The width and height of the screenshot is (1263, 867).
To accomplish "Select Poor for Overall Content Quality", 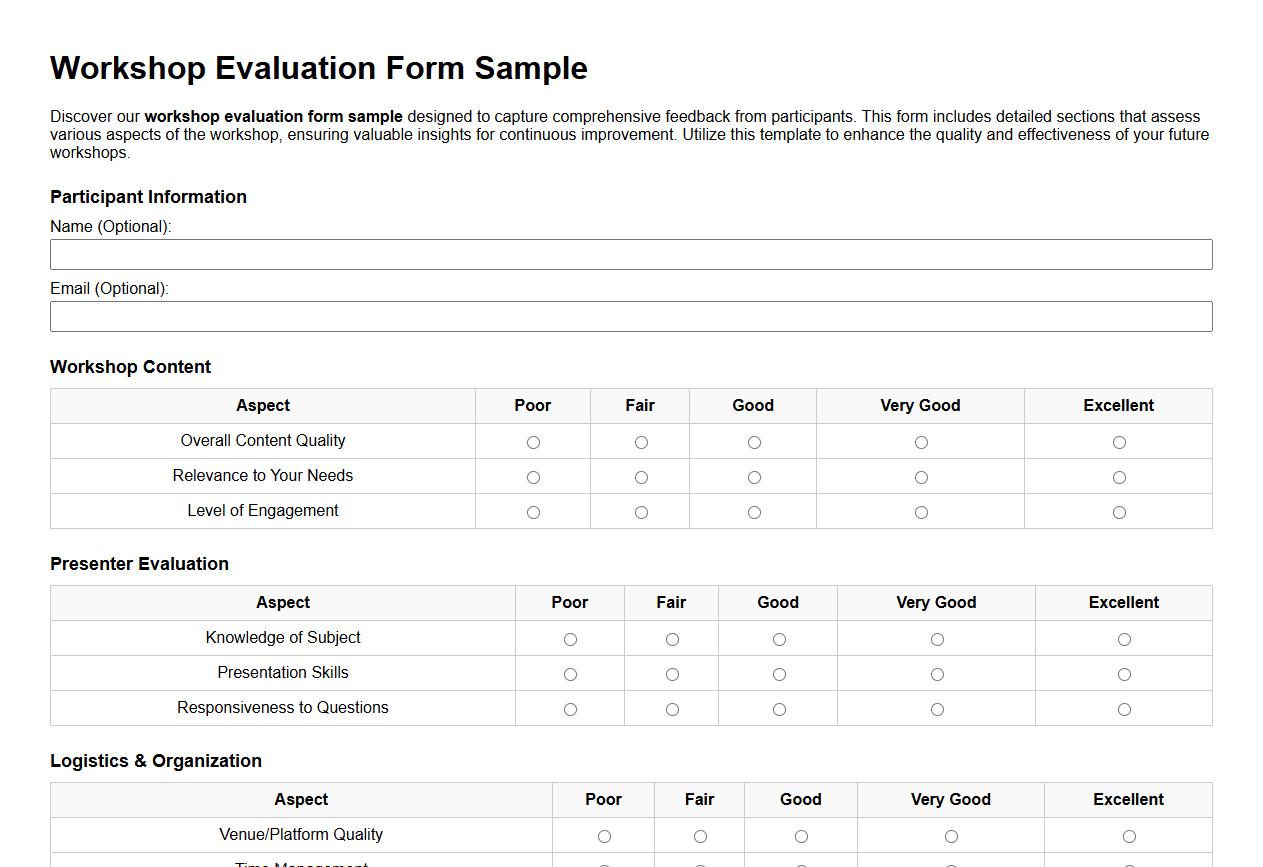I will [x=533, y=441].
